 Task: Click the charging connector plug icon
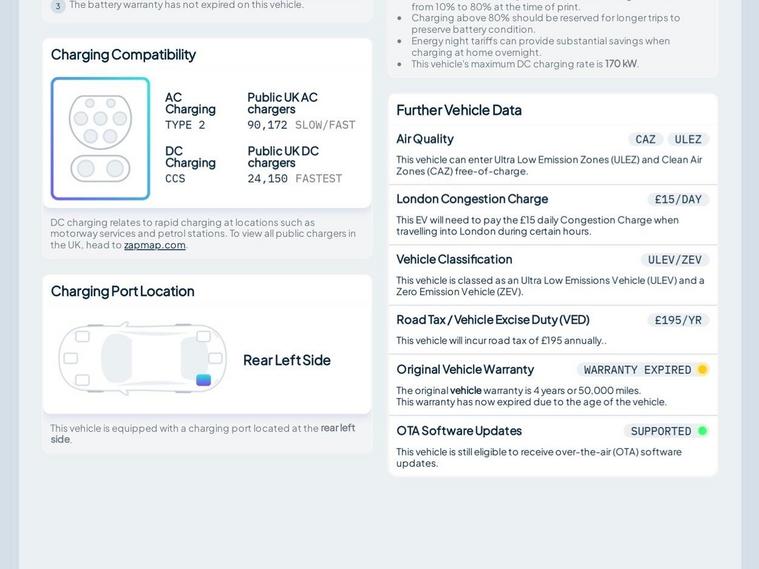click(x=100, y=139)
